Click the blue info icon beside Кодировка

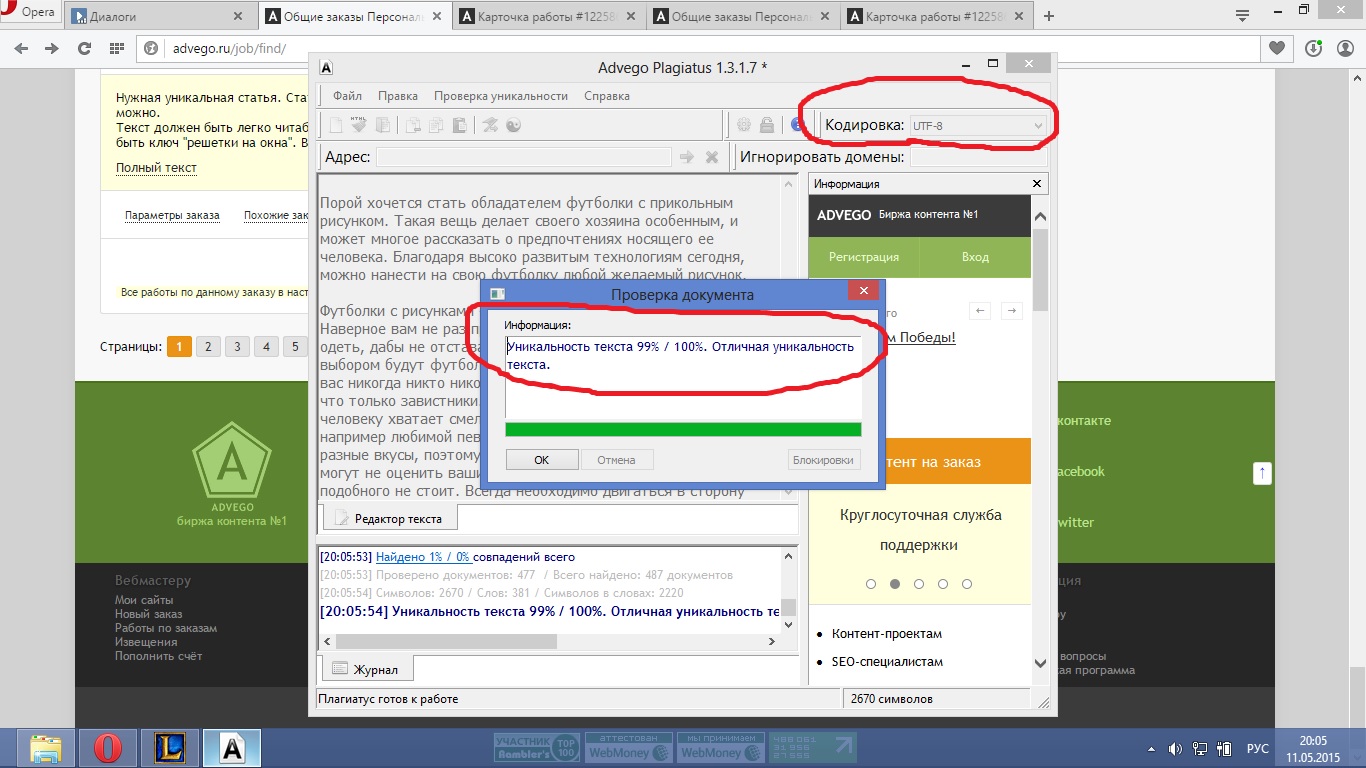click(797, 125)
